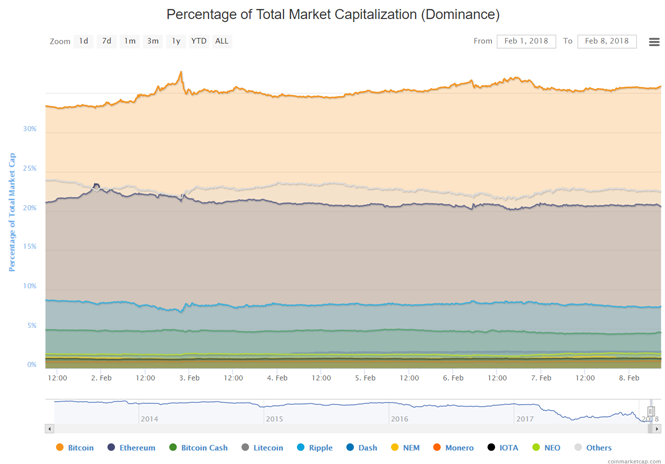This screenshot has width=665, height=464.
Task: Toggle Ethereum series in the legend
Action: tap(131, 448)
